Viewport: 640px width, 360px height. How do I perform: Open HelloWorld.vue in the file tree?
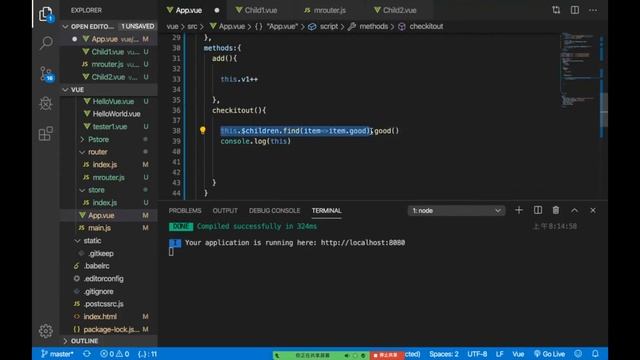116,114
